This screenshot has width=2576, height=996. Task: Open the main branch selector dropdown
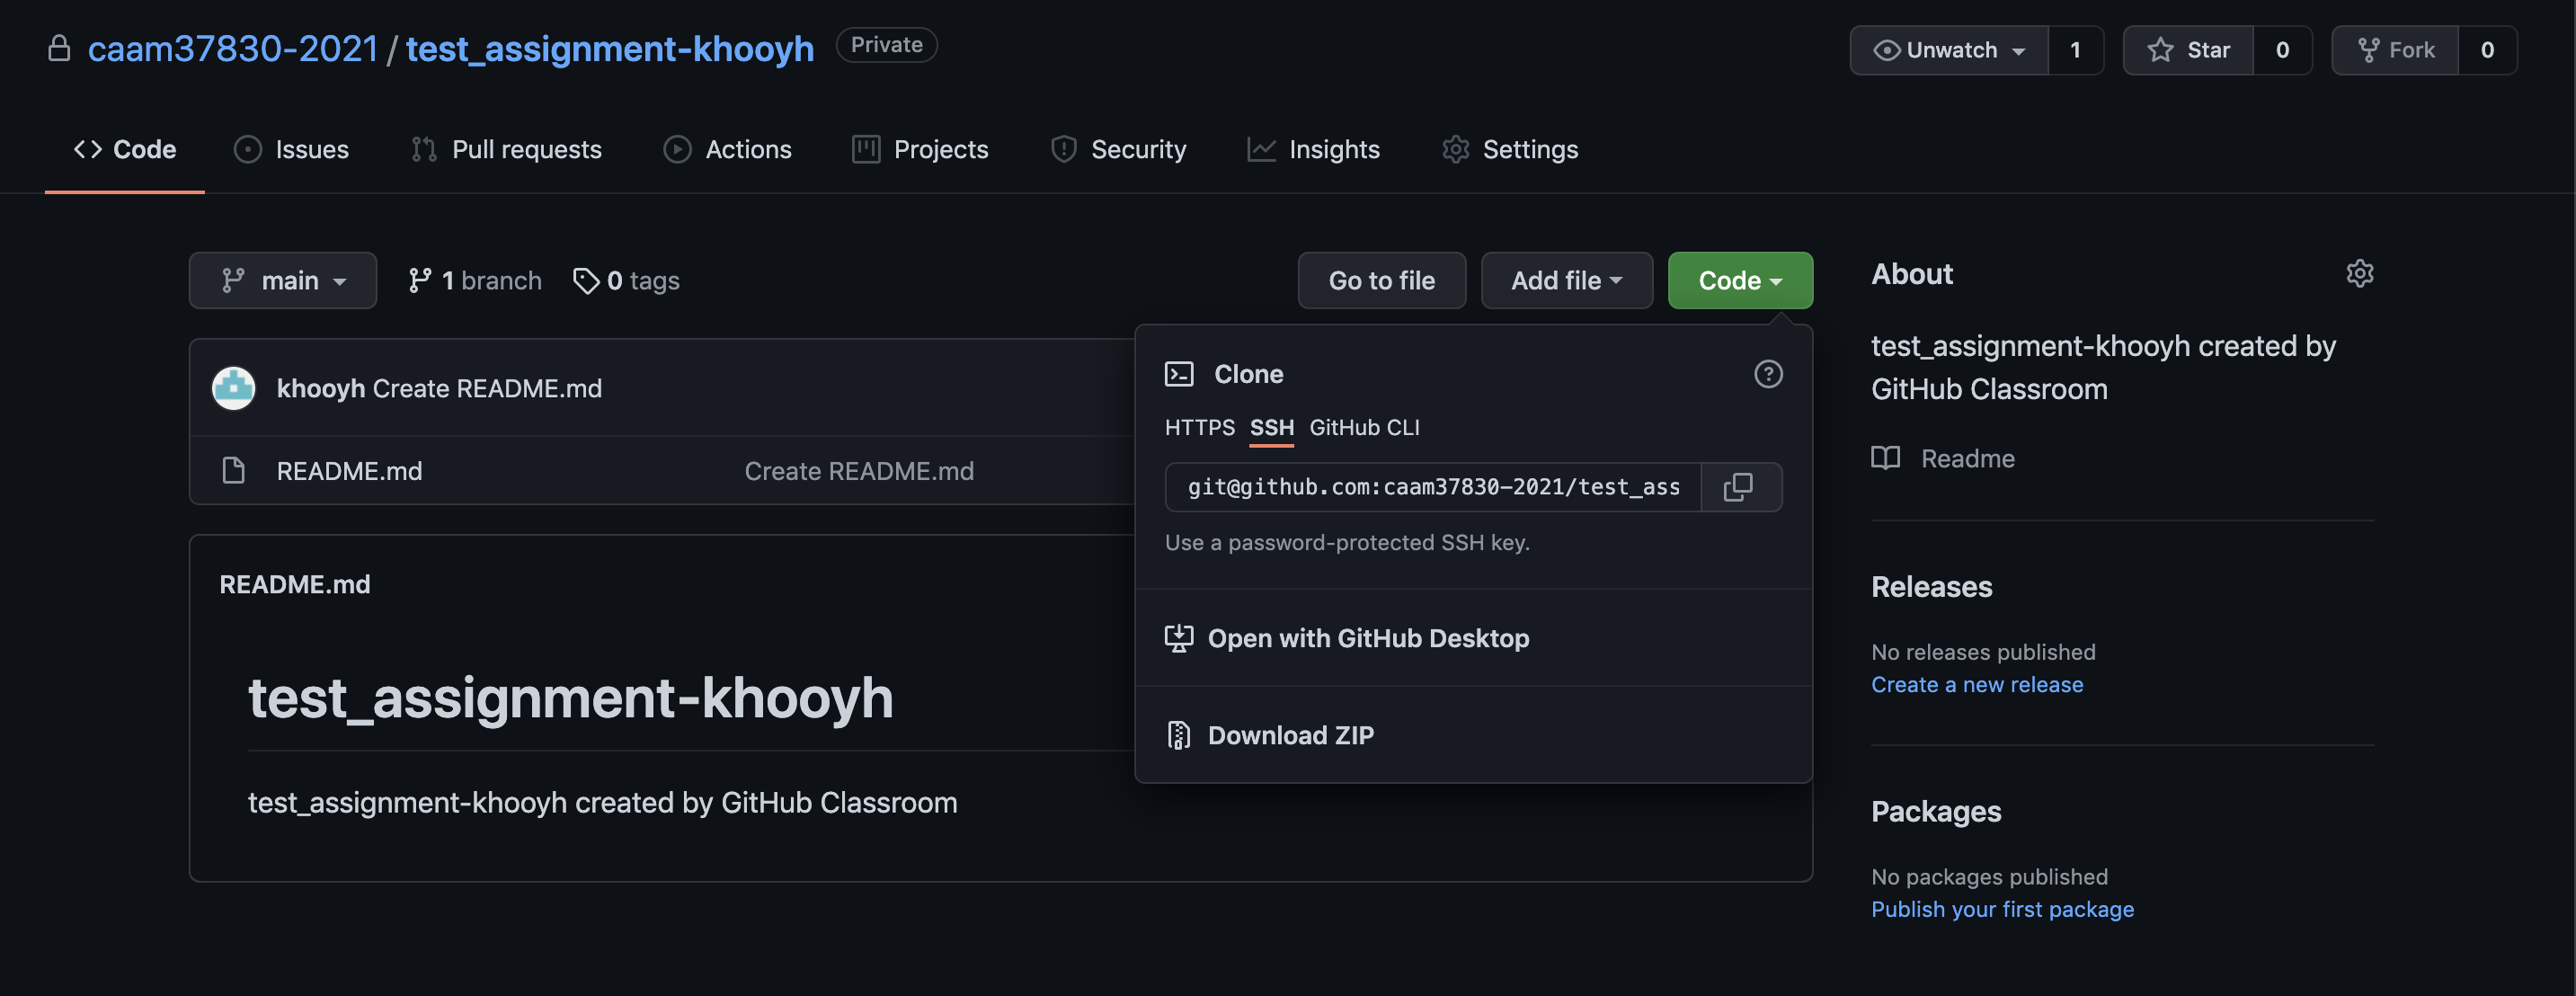coord(283,280)
